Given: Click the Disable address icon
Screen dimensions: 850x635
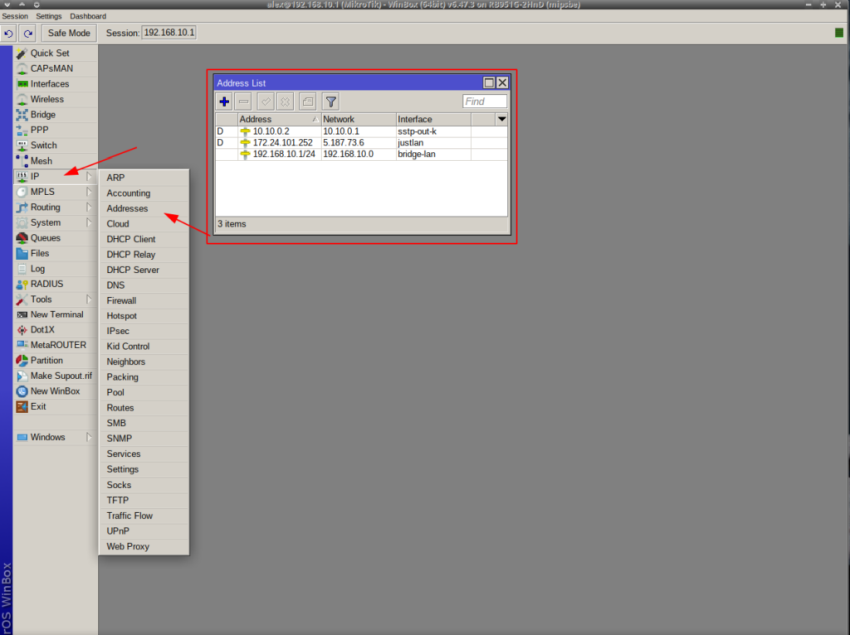Looking at the screenshot, I should [284, 101].
